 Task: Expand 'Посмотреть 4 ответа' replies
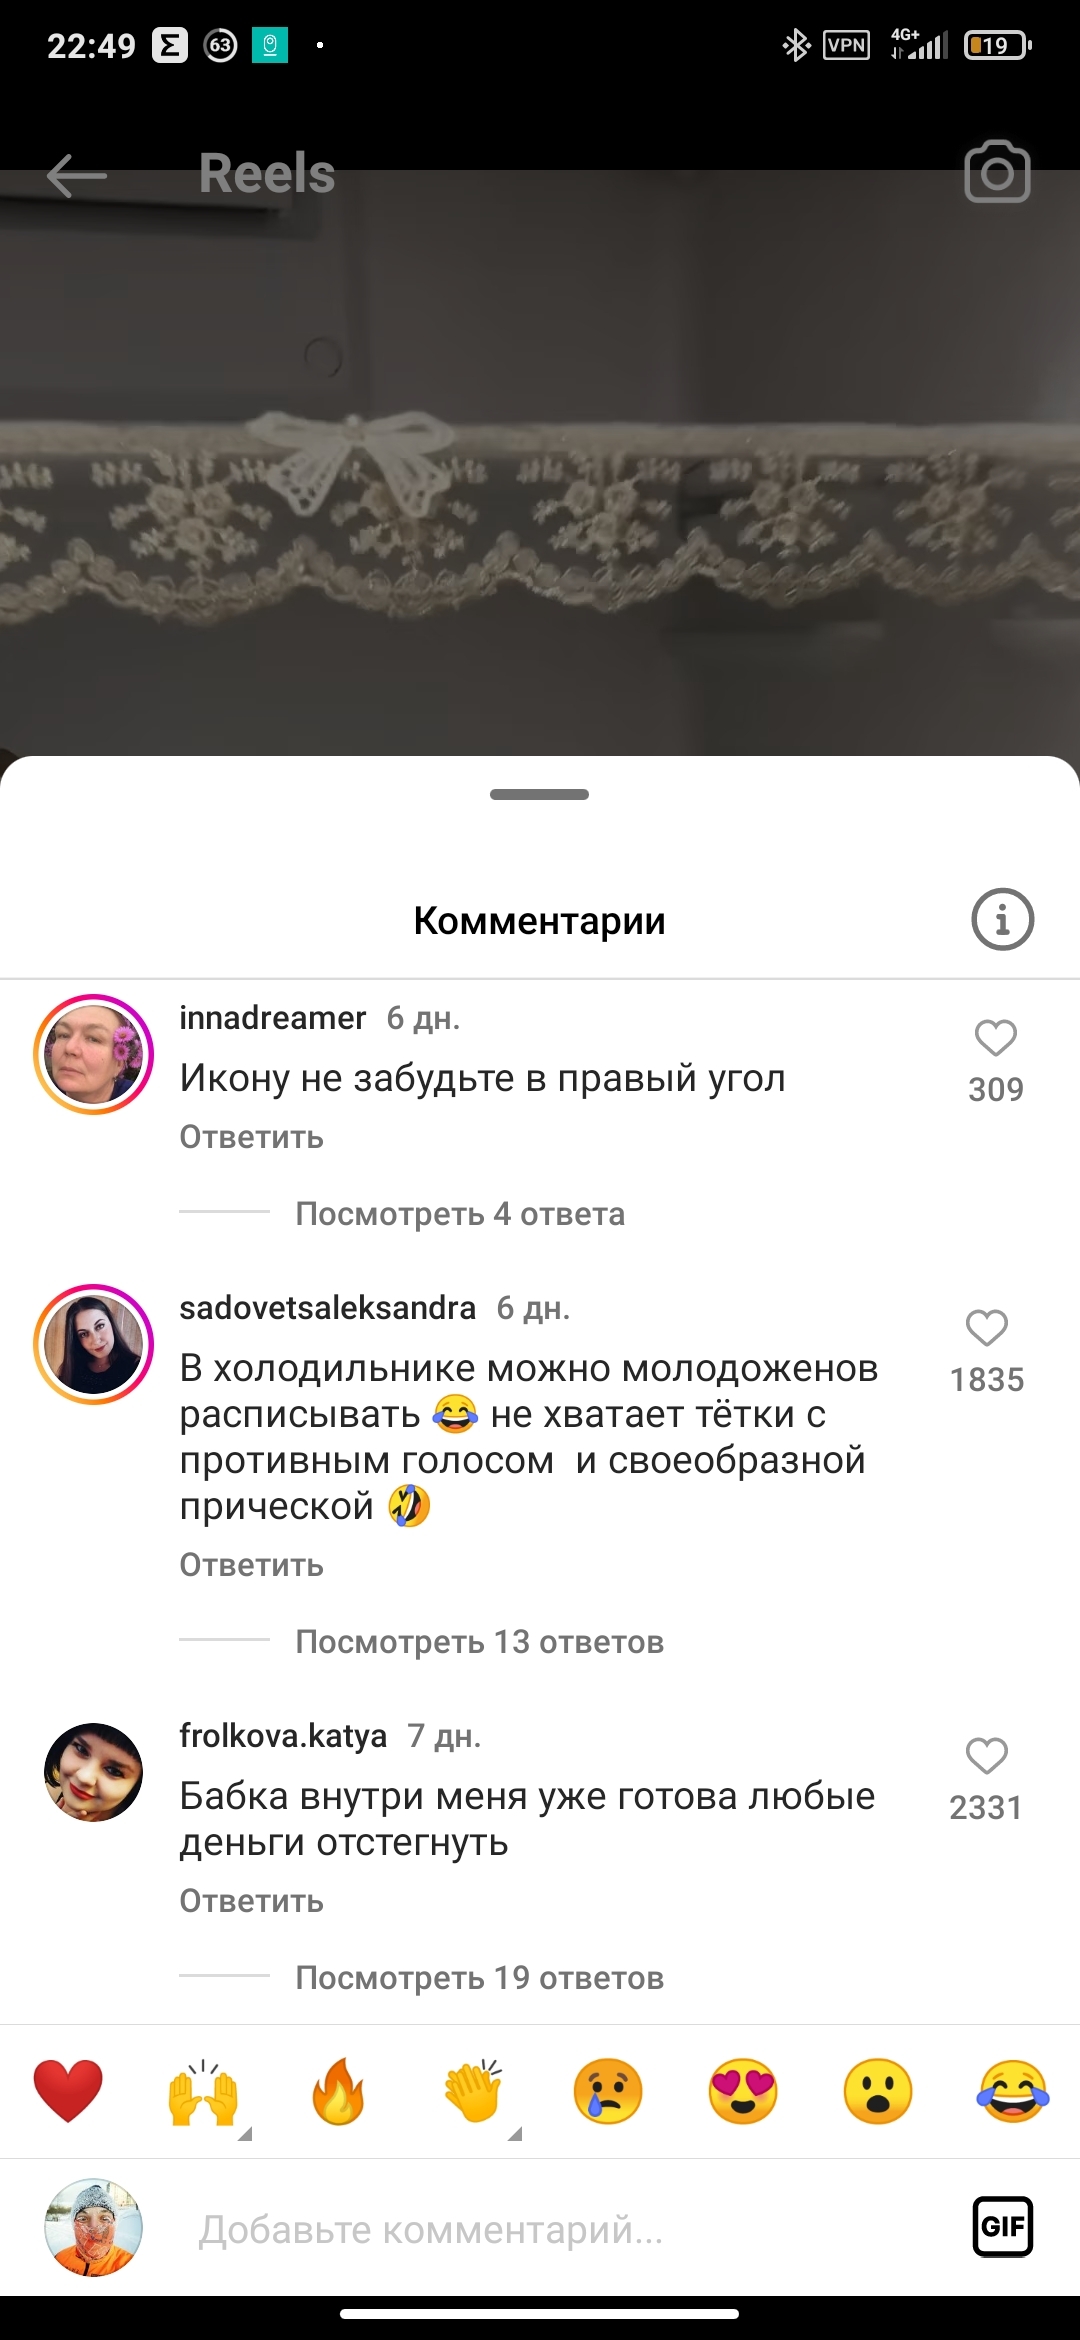click(460, 1214)
